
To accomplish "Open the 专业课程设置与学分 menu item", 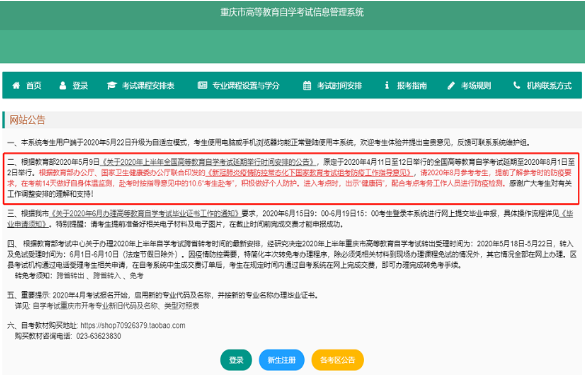I will click(x=238, y=85).
